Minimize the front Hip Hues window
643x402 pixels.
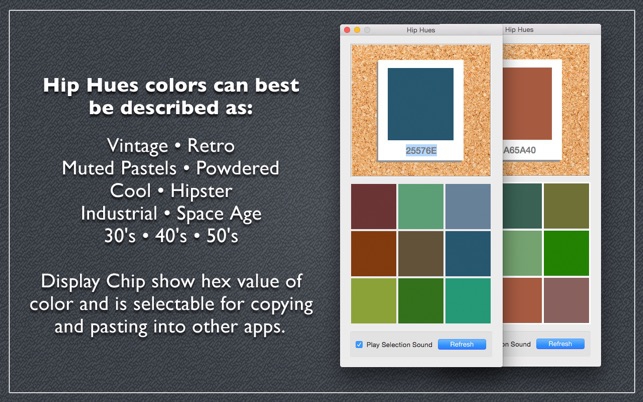coord(357,30)
